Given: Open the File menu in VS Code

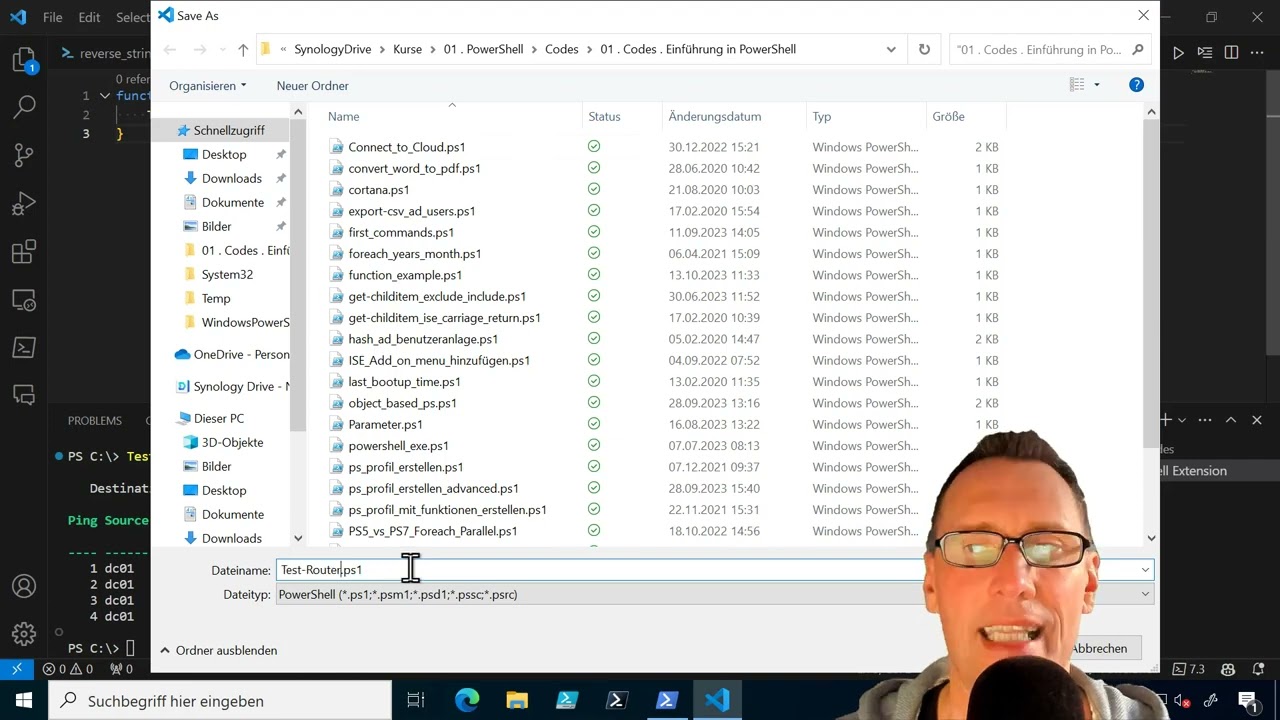Looking at the screenshot, I should click(53, 17).
